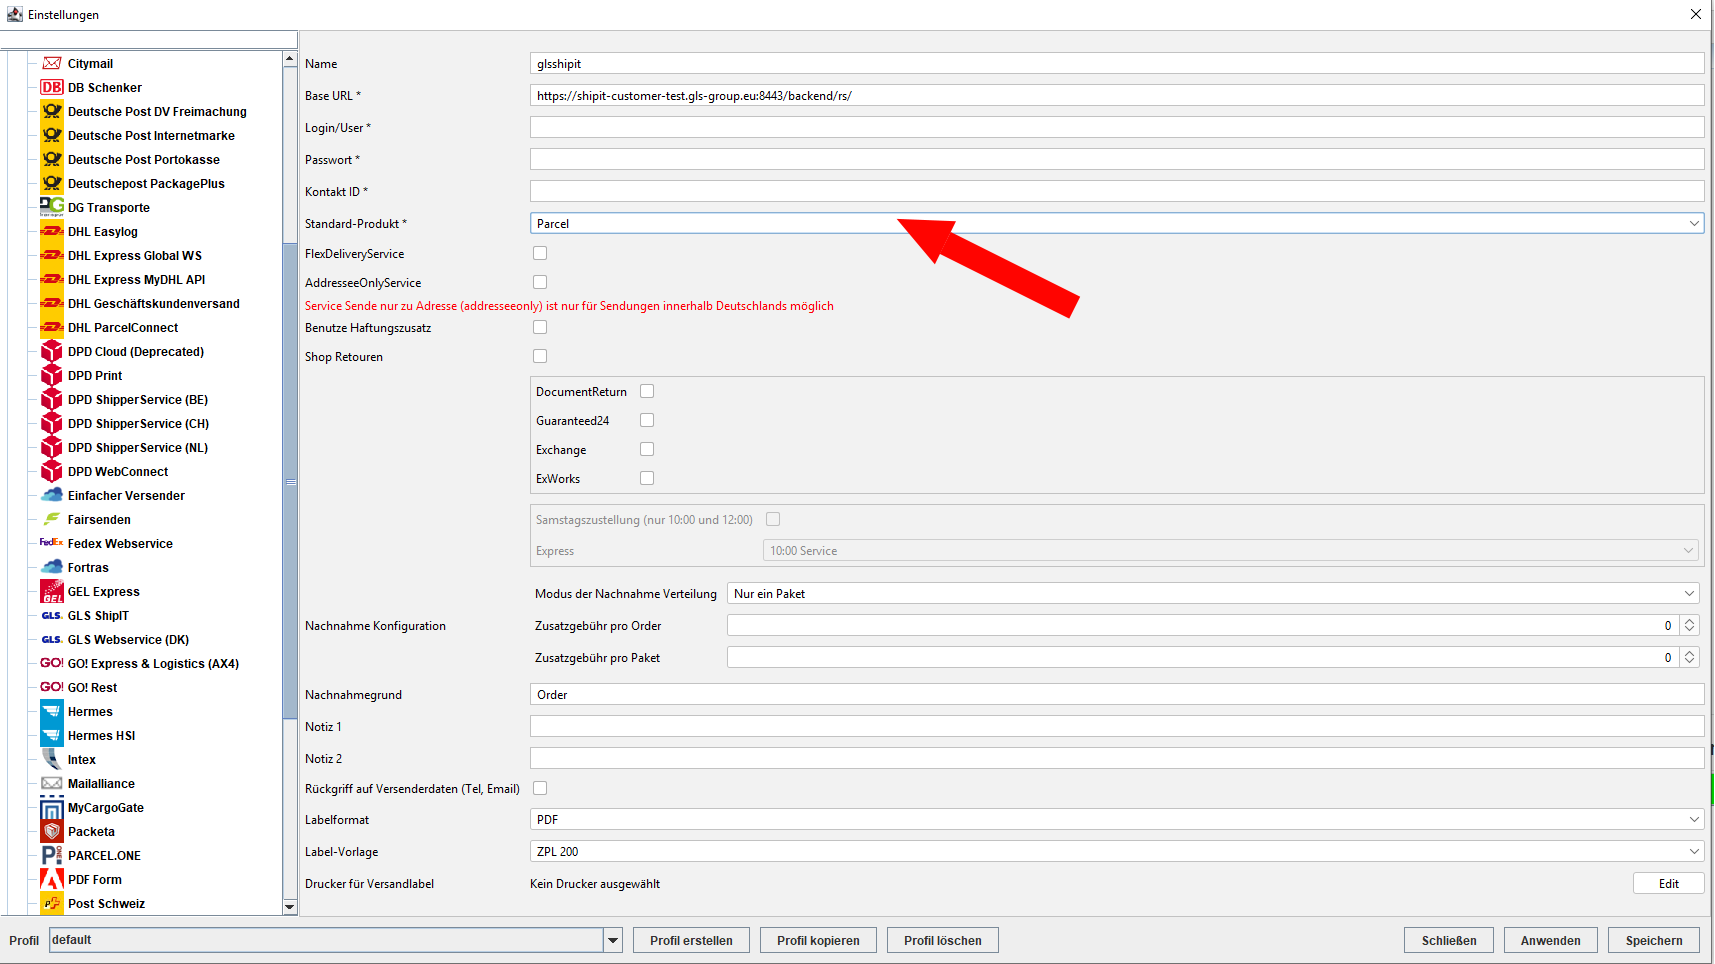Click the PARCEL.ONE logo icon
Screen dimensions: 1715x964
click(x=52, y=855)
